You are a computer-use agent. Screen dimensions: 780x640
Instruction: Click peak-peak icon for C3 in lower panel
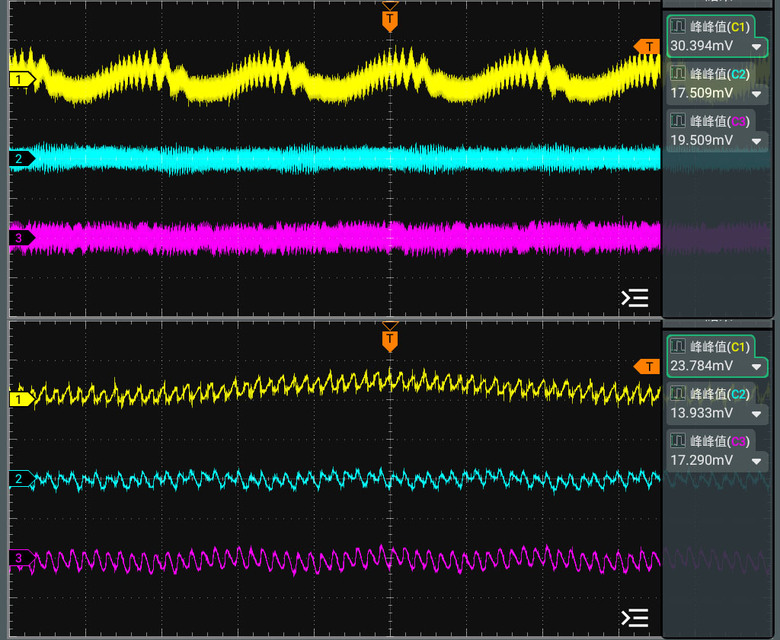pyautogui.click(x=678, y=441)
